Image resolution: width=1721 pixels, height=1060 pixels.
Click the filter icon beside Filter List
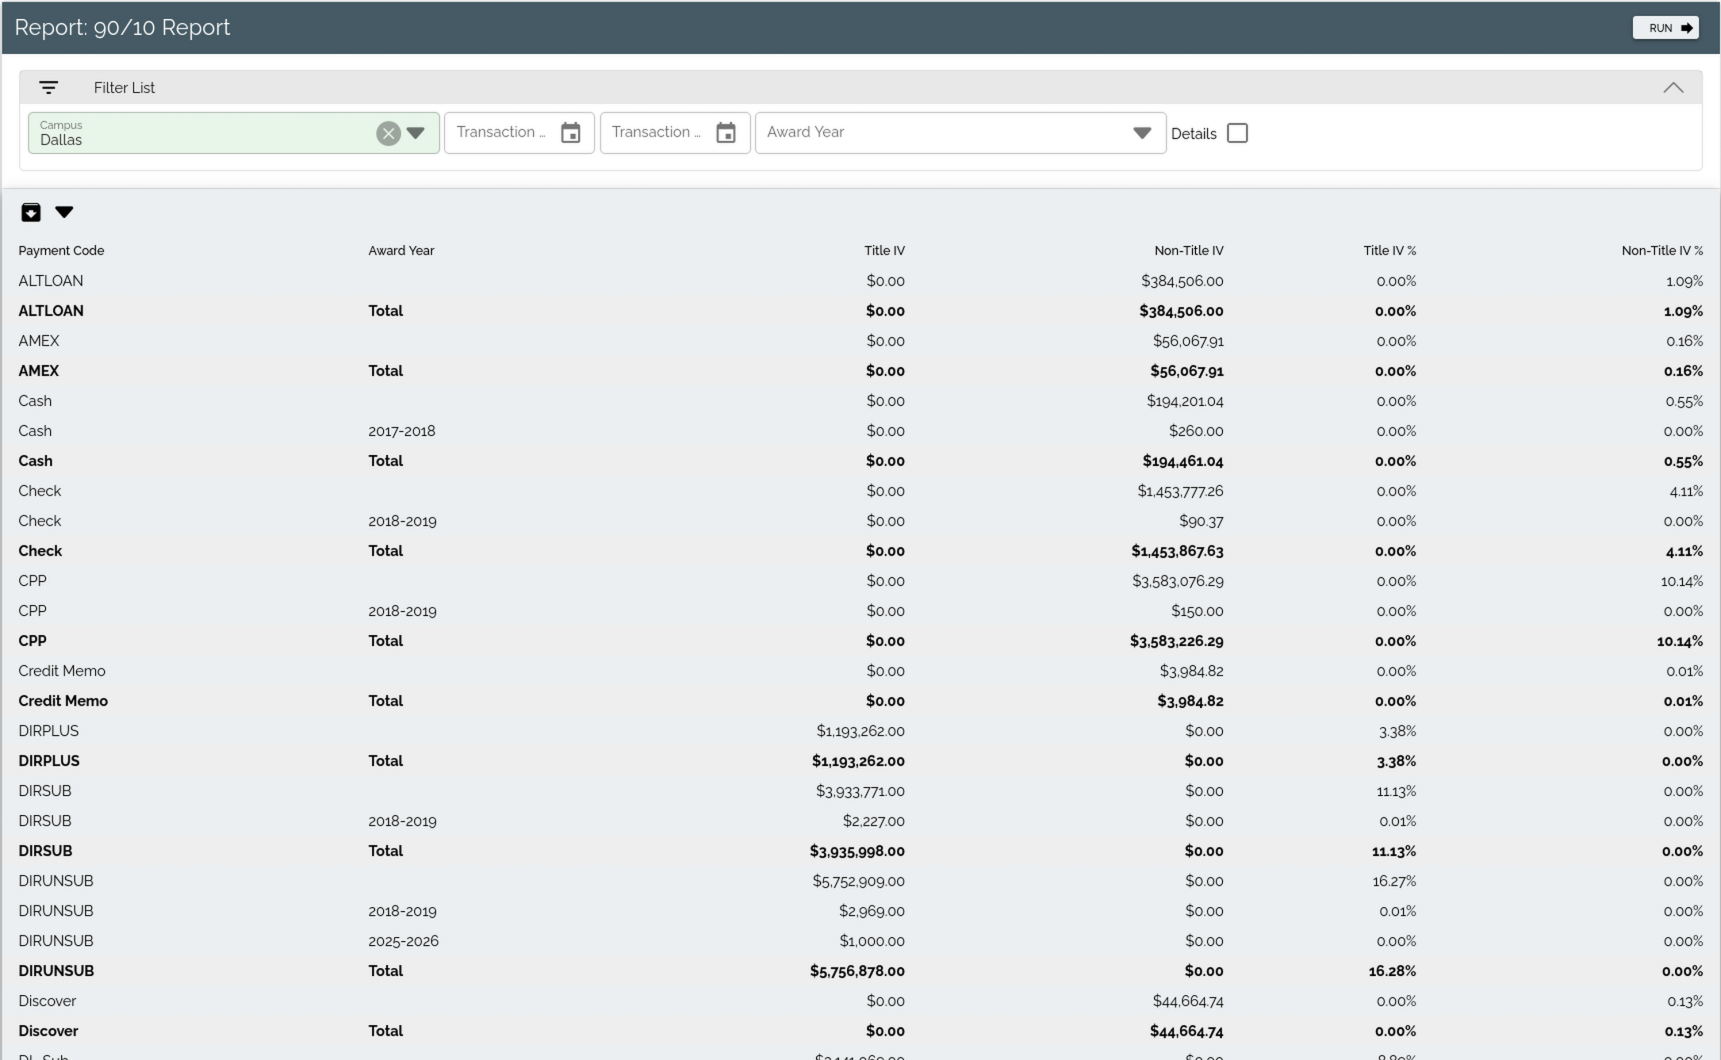[x=49, y=87]
